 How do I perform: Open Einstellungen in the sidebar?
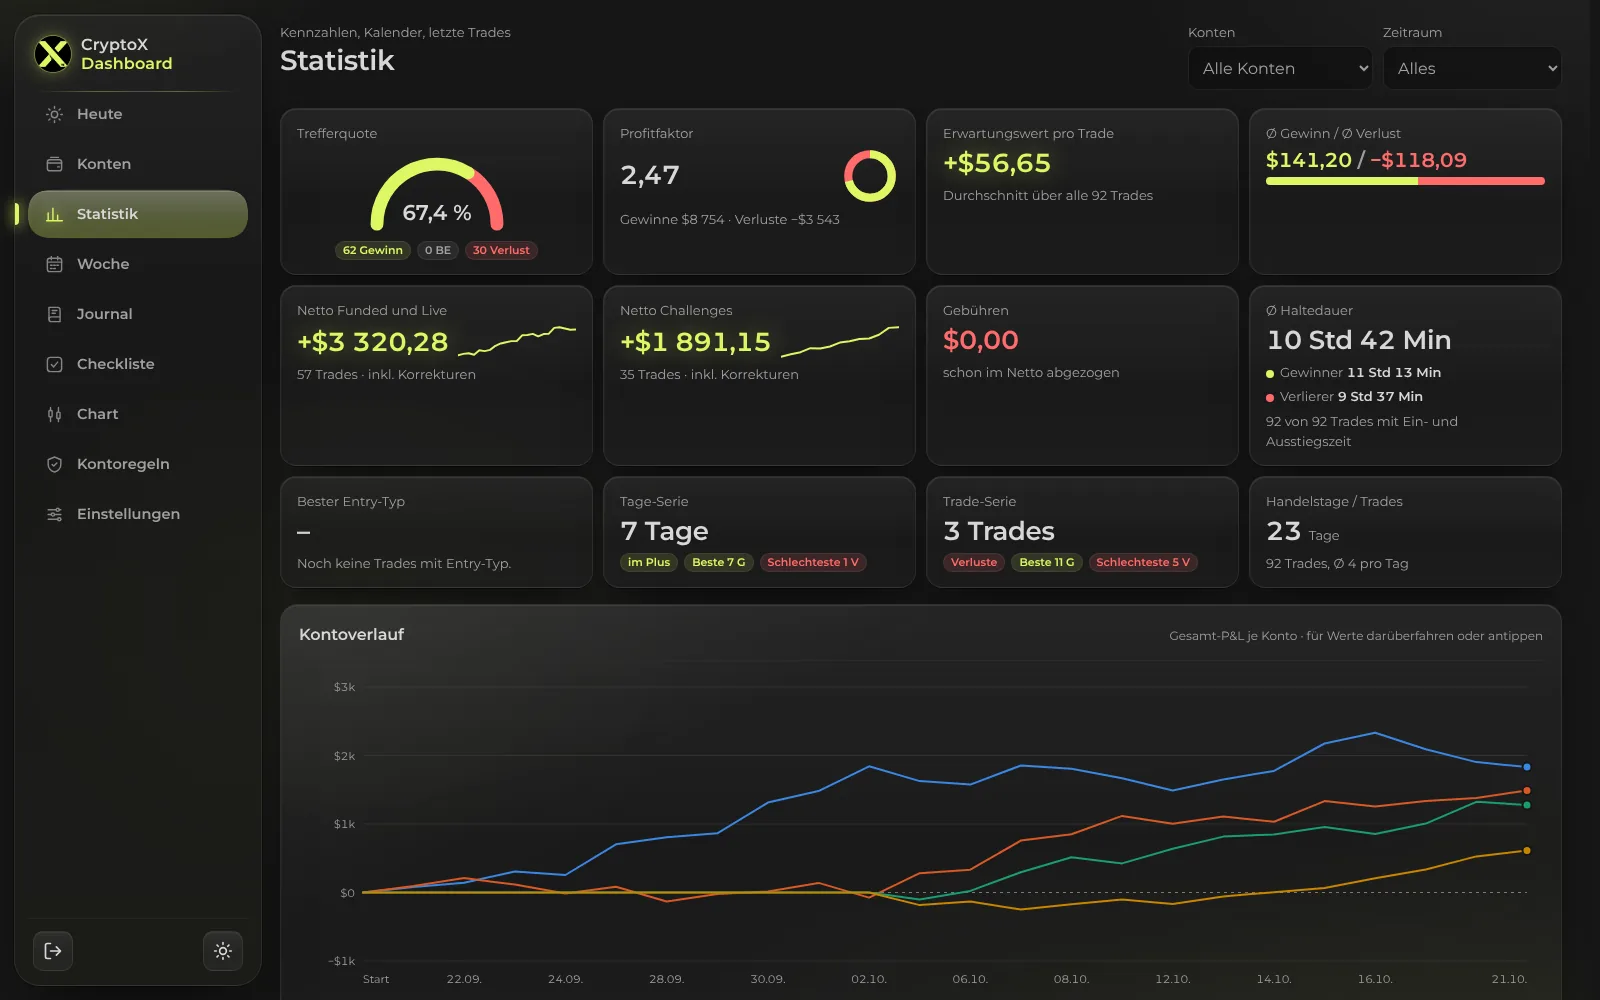tap(138, 514)
